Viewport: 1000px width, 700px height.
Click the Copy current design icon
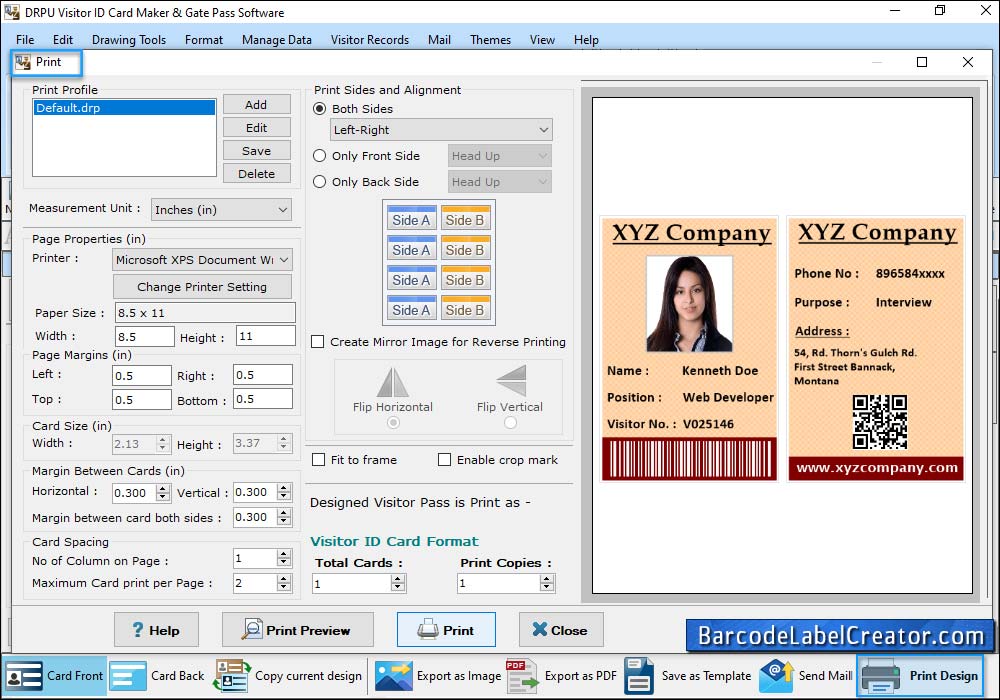[232, 676]
